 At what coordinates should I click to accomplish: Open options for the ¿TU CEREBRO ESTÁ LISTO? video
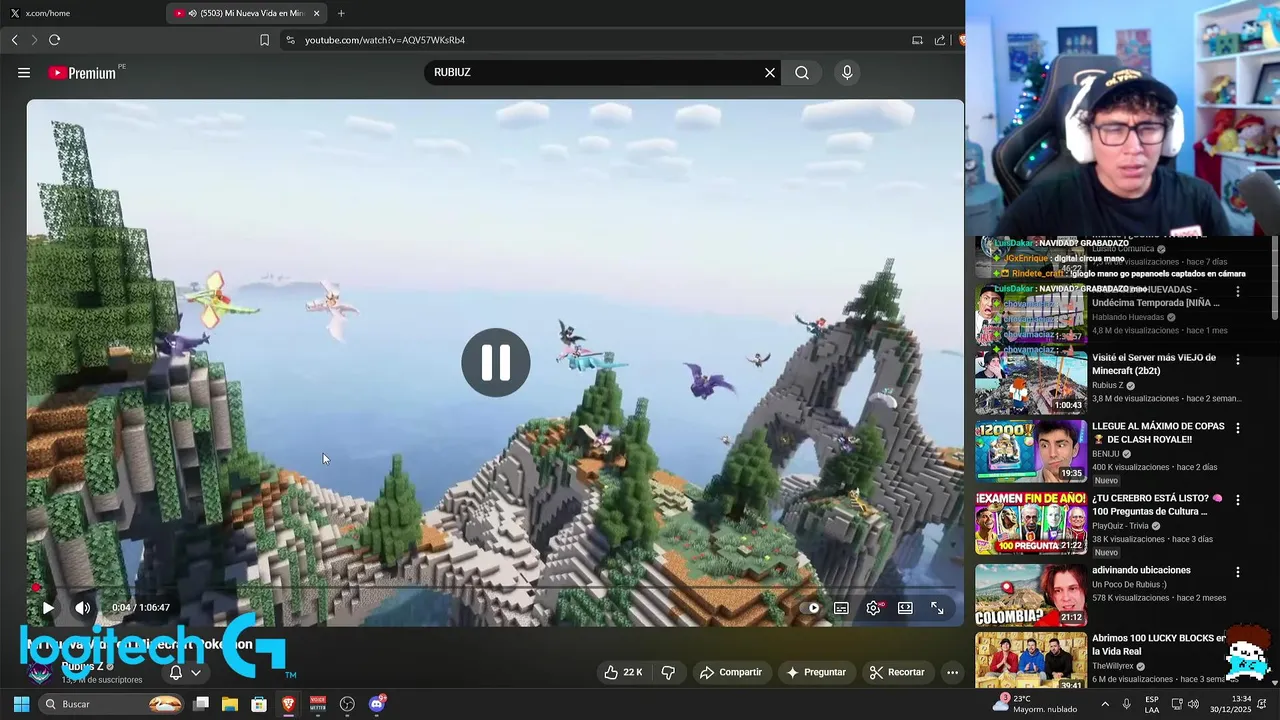(1238, 500)
